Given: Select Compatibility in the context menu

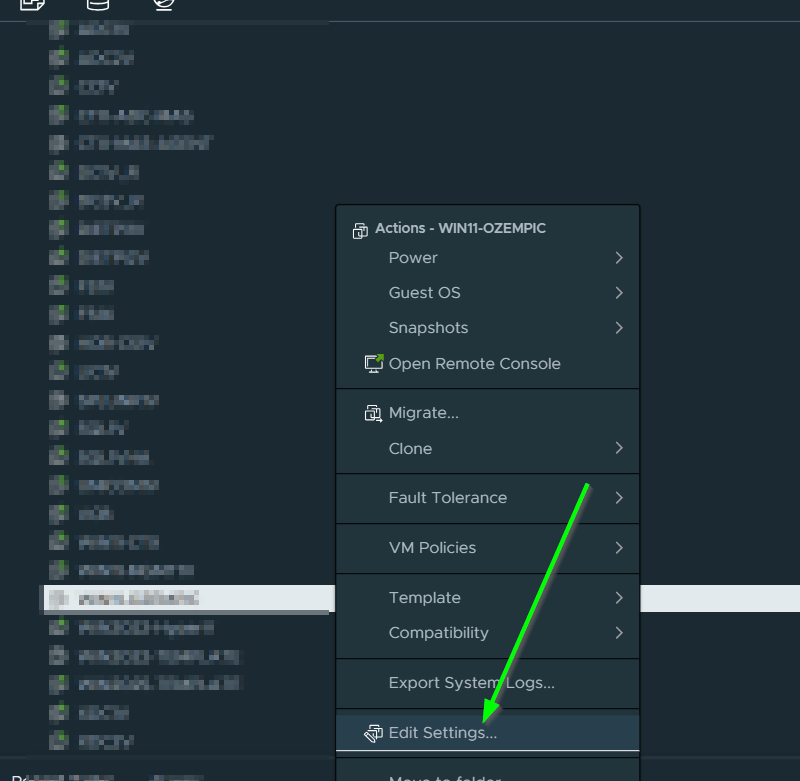Looking at the screenshot, I should (438, 633).
